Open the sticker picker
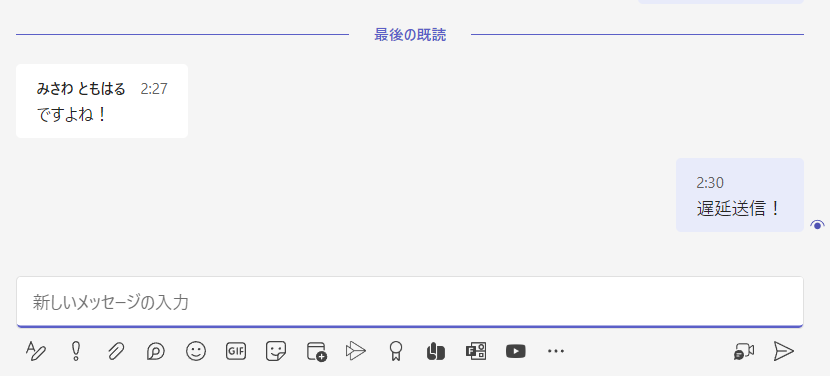The image size is (830, 376). click(x=276, y=351)
